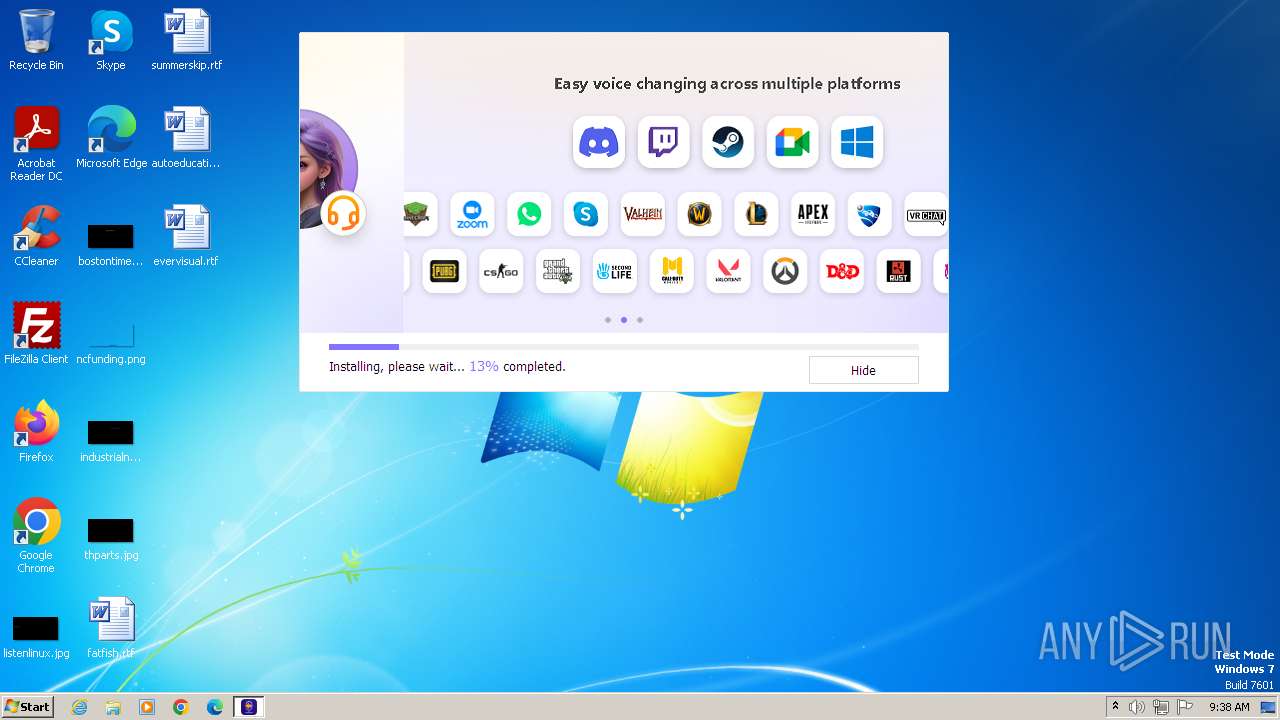Select ncfunding.png desktop file
This screenshot has height=720, width=1280.
[111, 342]
